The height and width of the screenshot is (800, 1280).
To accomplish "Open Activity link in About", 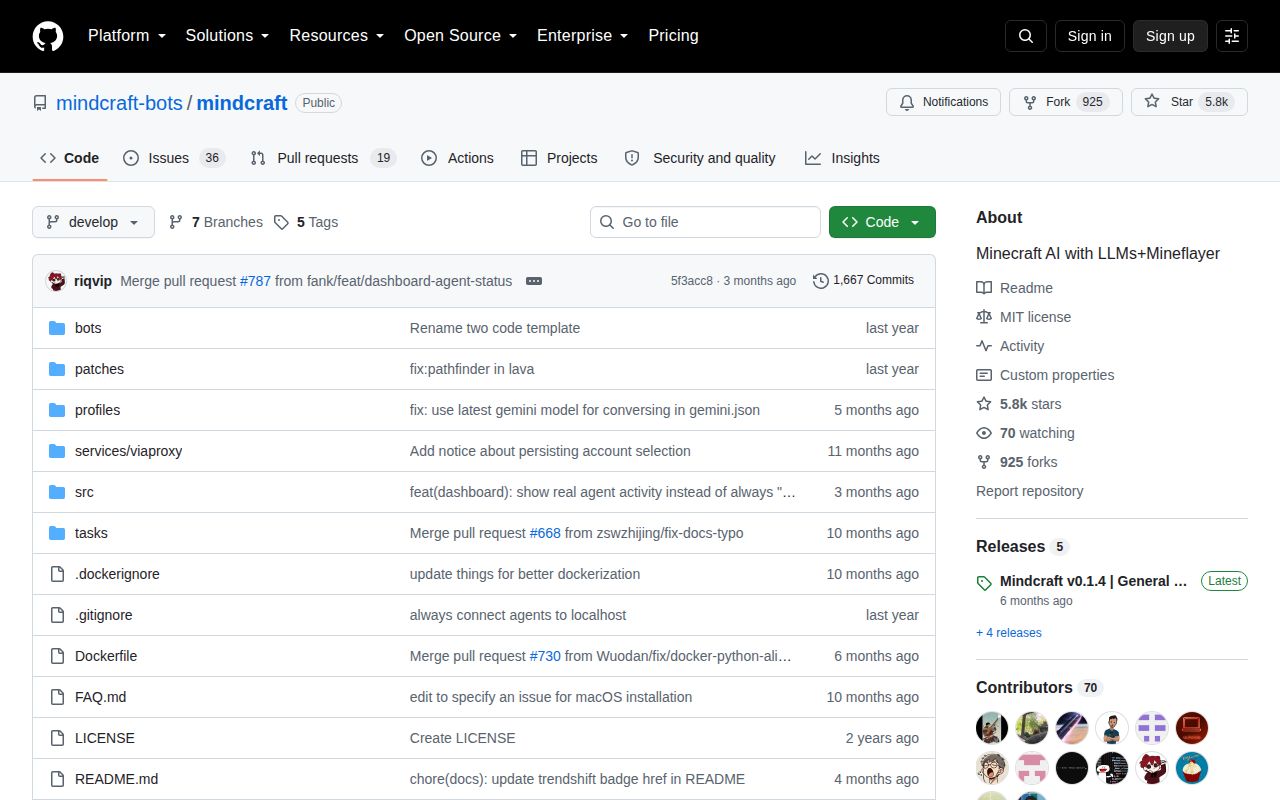I will (1010, 346).
